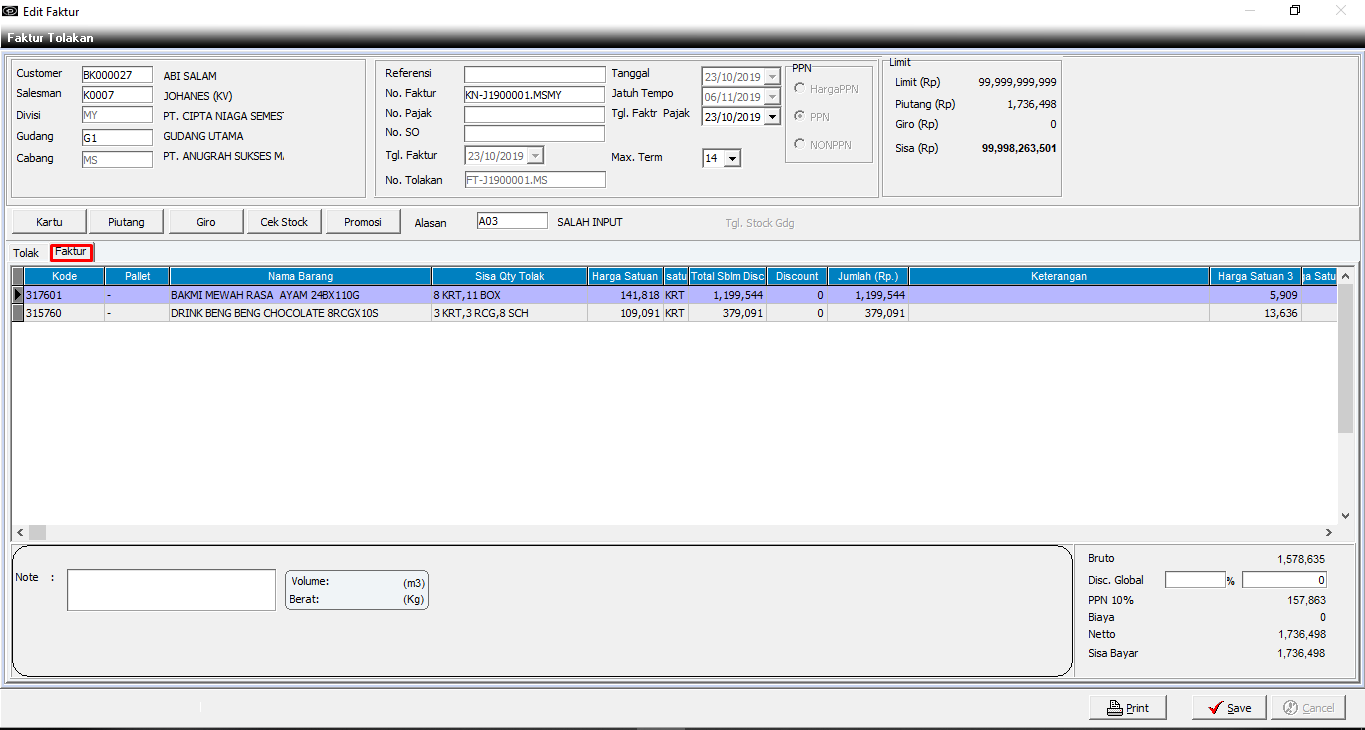Click the Edit Faktur window title icon
This screenshot has height=730, width=1365.
point(11,11)
